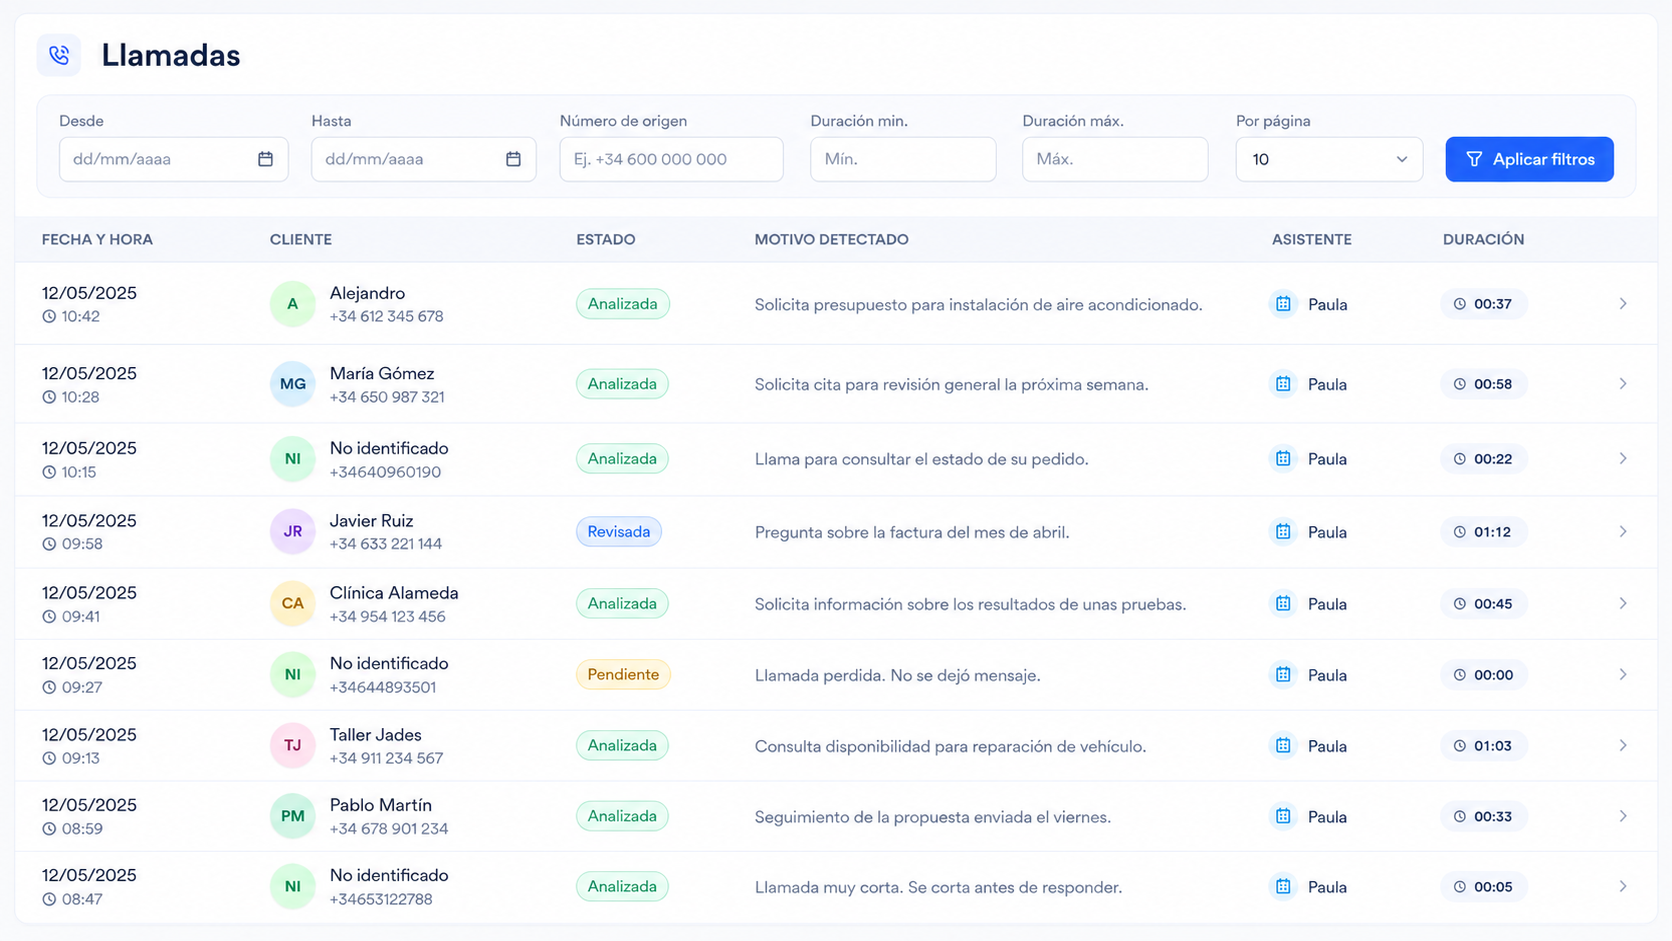Open the 10:15 No identificado call chevron
Screen dimensions: 1672x941
(x=1623, y=459)
